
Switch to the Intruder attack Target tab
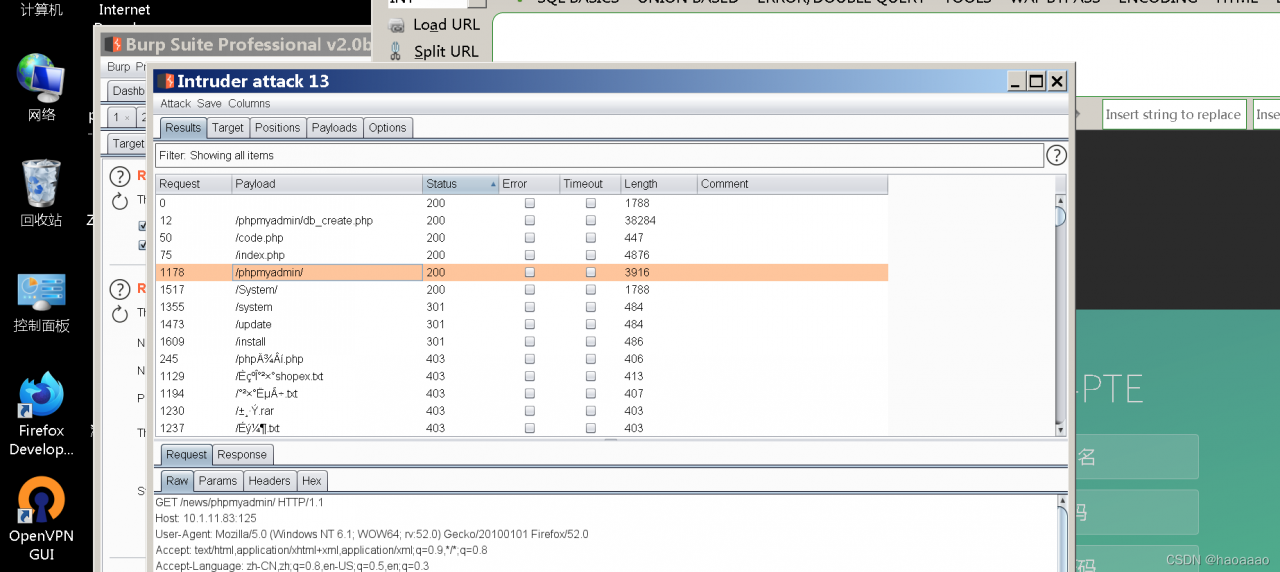tap(227, 128)
